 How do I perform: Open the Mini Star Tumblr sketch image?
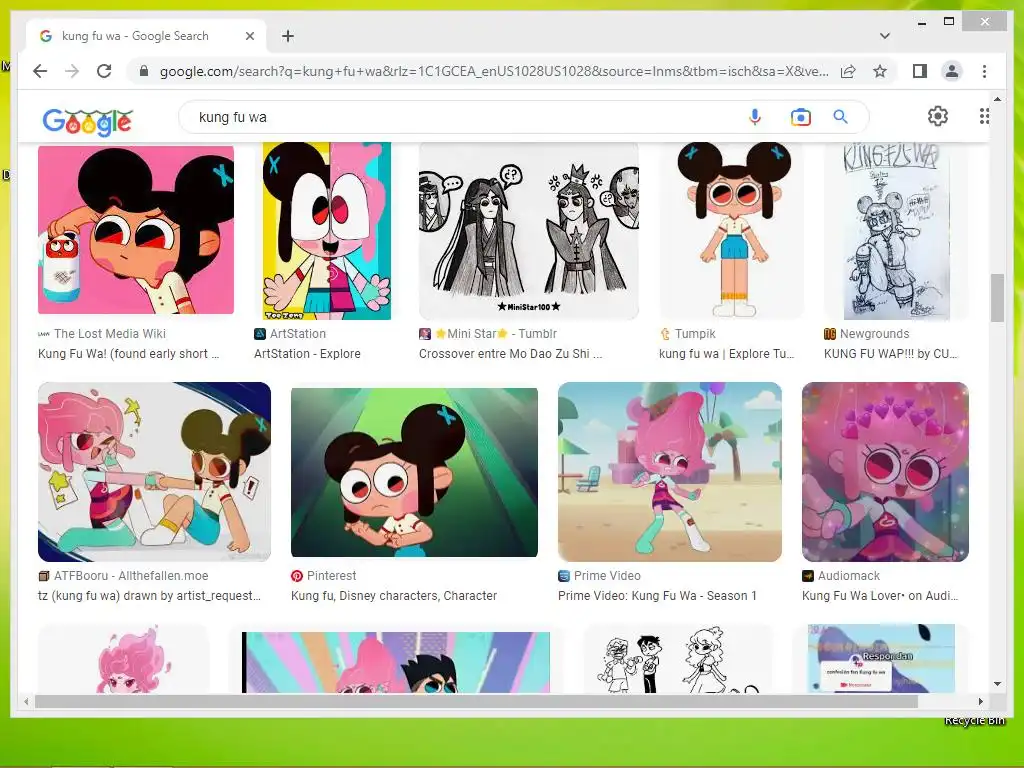(x=528, y=231)
